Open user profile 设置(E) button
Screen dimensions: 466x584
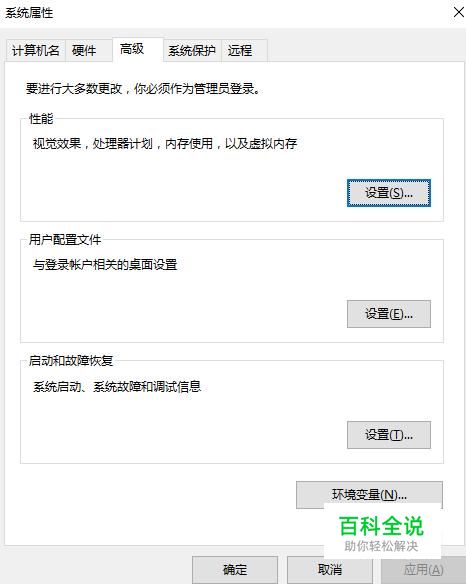coord(389,314)
